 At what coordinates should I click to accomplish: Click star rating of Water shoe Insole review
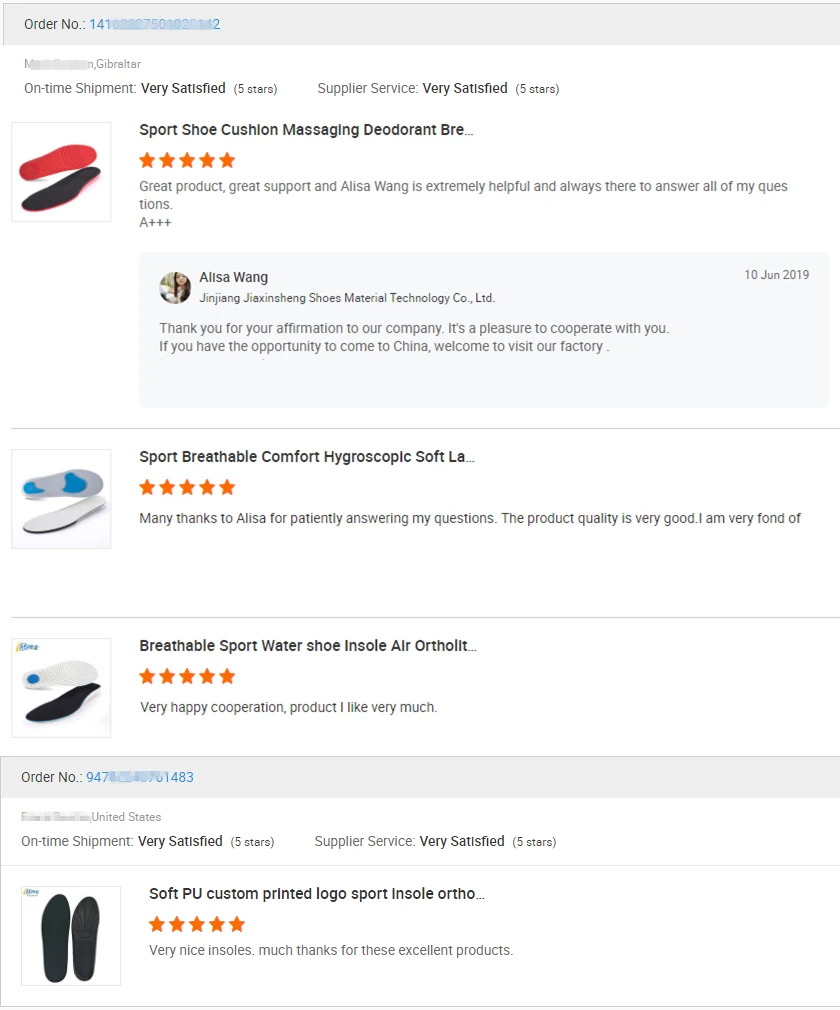[x=187, y=676]
